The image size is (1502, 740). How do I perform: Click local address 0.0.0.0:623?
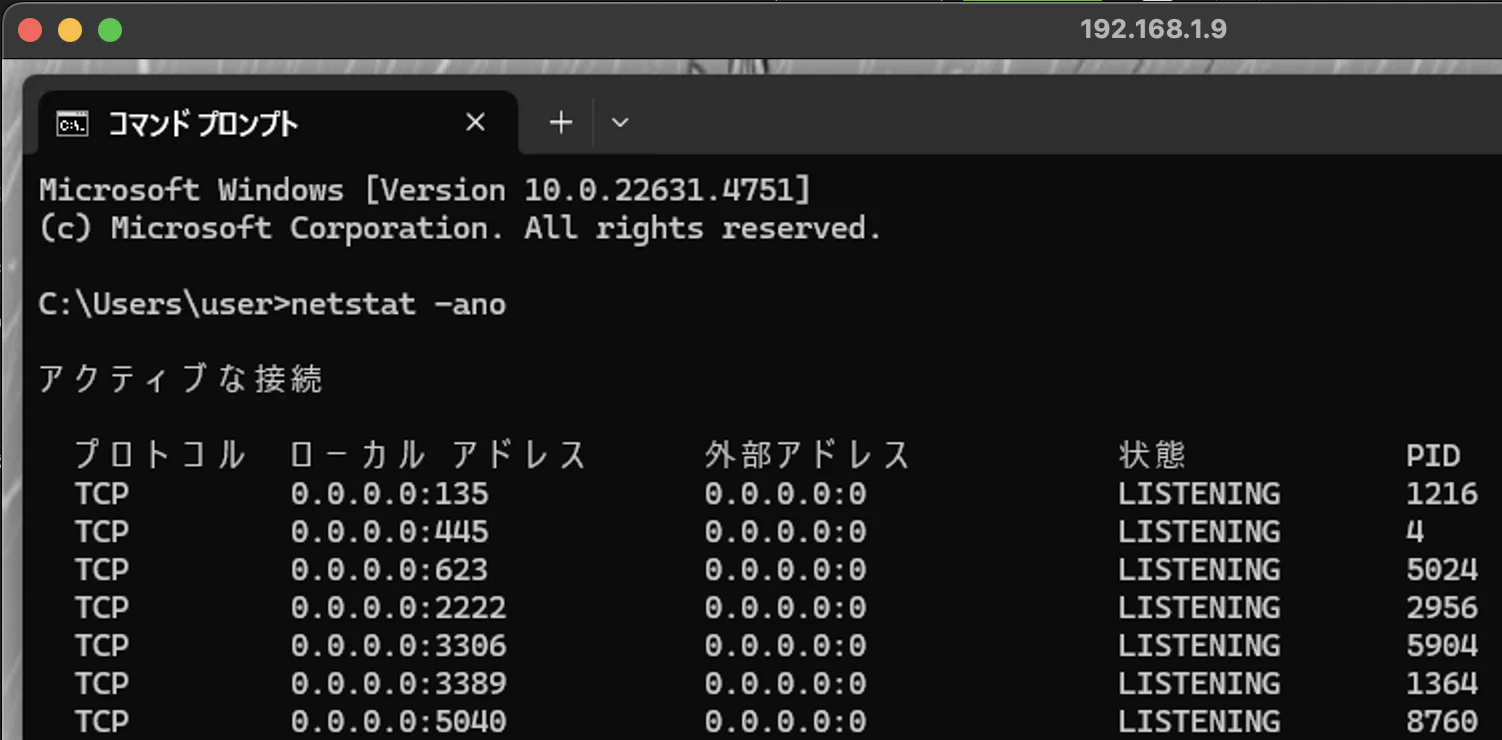click(390, 570)
